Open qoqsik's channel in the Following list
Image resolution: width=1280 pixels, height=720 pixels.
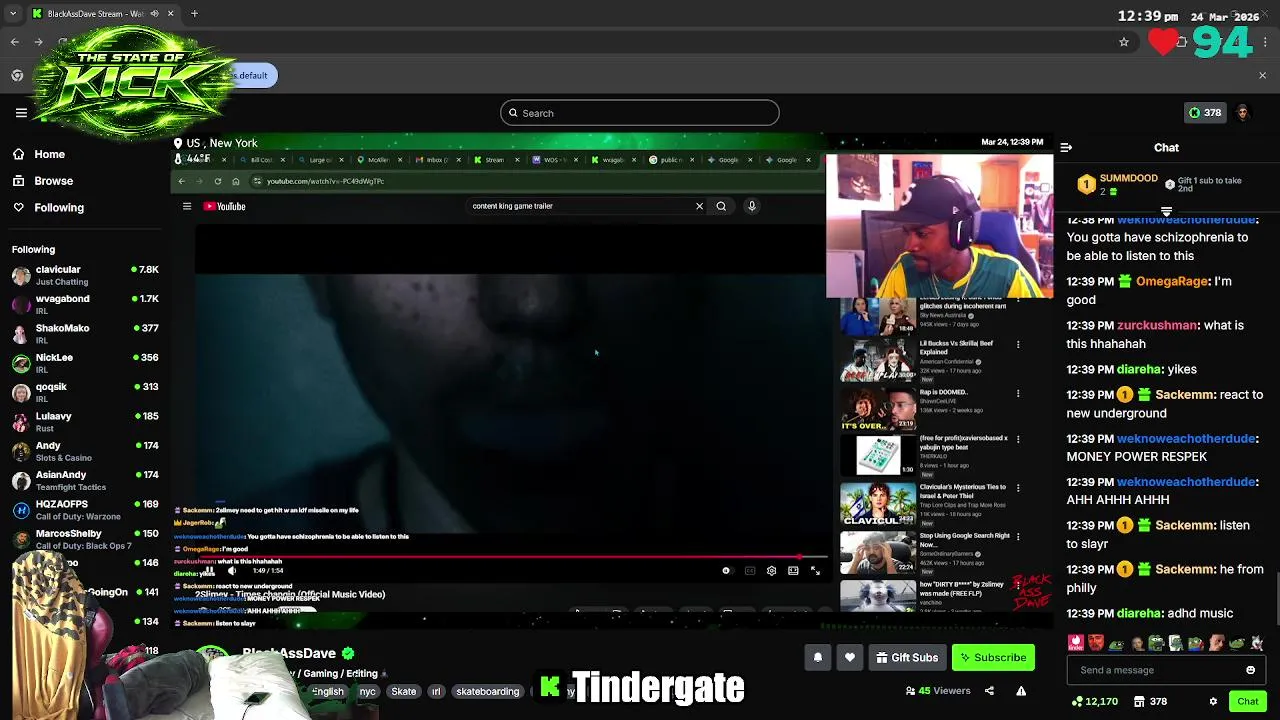tap(85, 392)
